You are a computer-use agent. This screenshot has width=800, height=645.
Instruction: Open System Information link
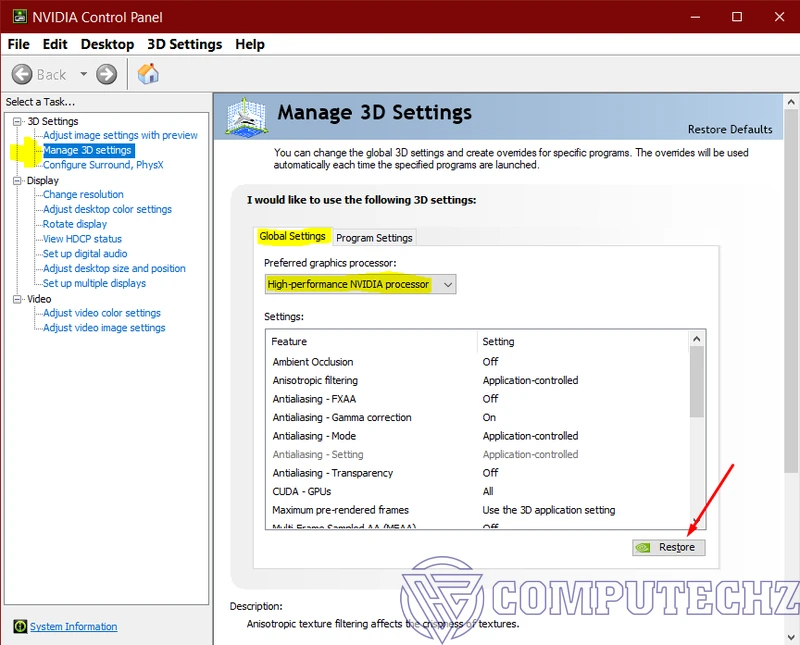point(73,626)
